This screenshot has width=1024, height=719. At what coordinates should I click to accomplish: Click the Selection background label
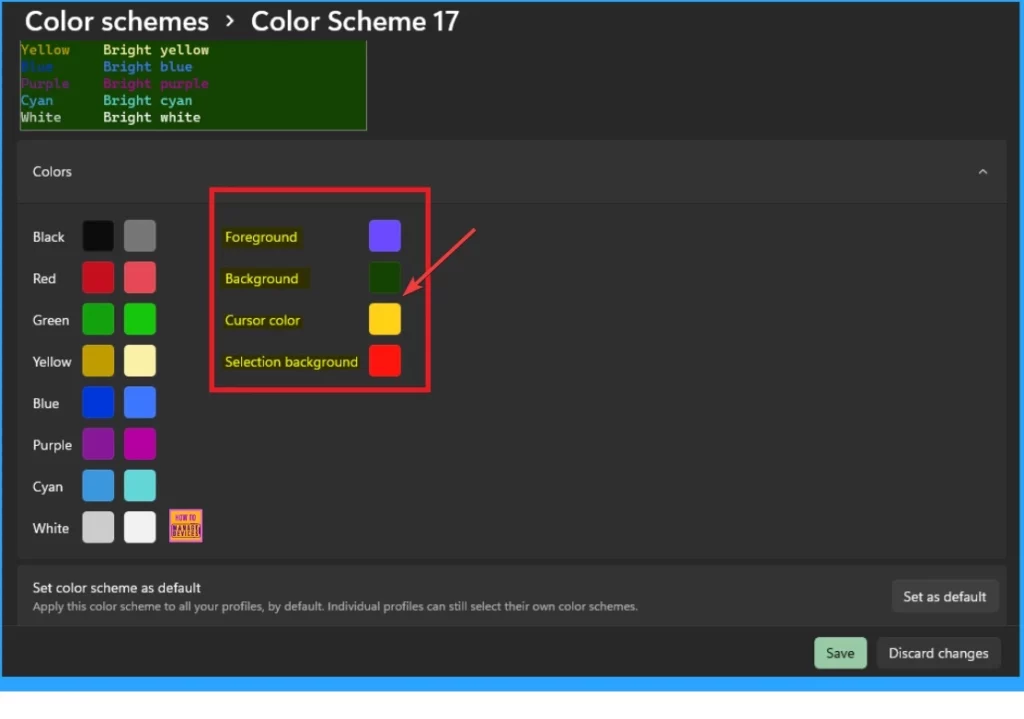pyautogui.click(x=291, y=362)
